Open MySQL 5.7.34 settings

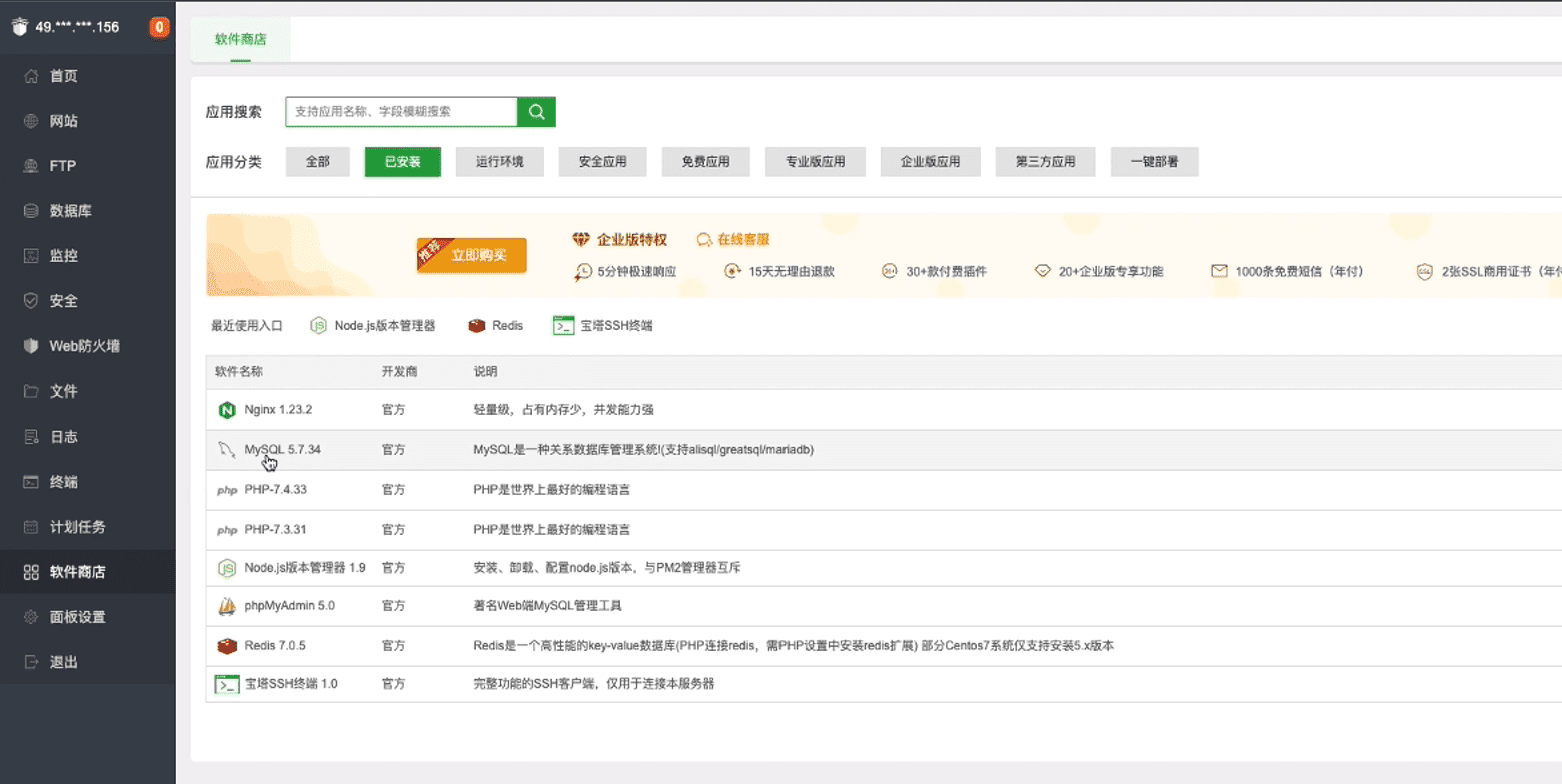click(x=282, y=450)
